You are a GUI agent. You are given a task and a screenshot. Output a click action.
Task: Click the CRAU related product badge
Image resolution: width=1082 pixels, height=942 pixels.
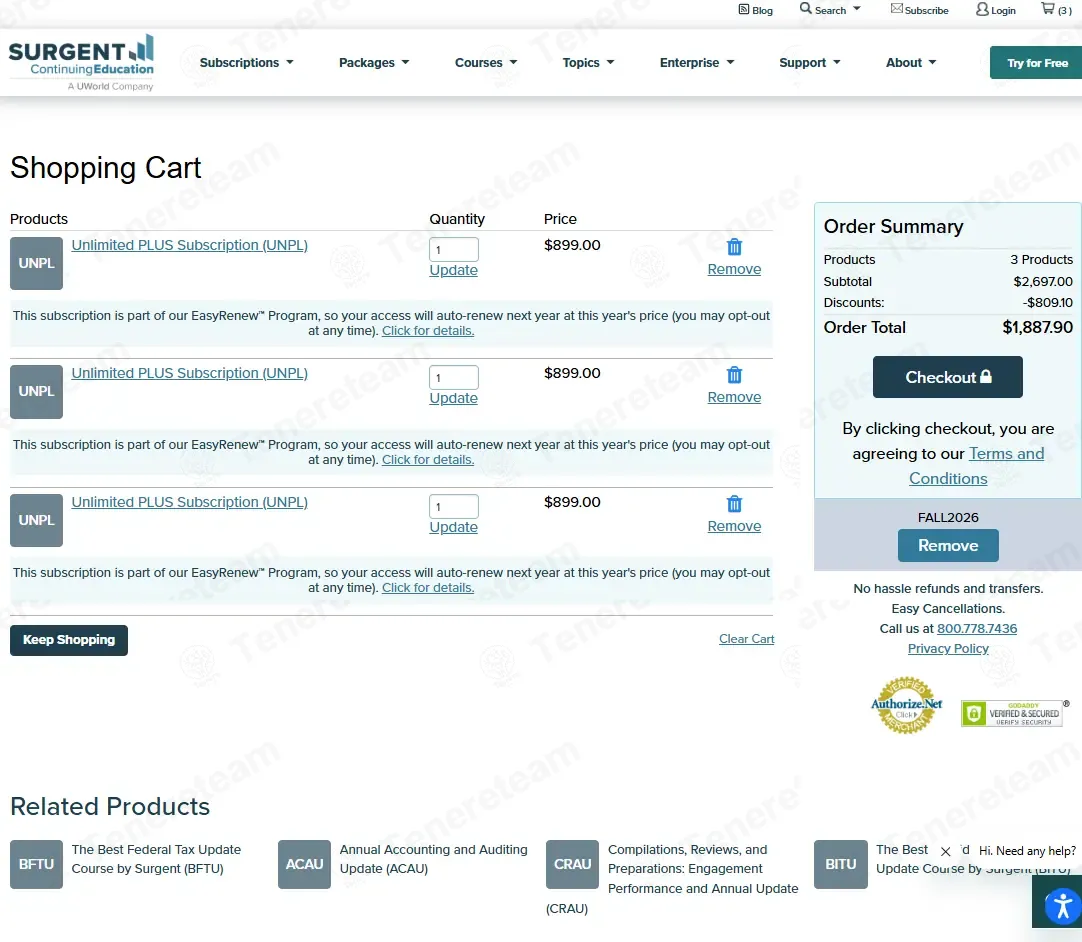point(572,864)
